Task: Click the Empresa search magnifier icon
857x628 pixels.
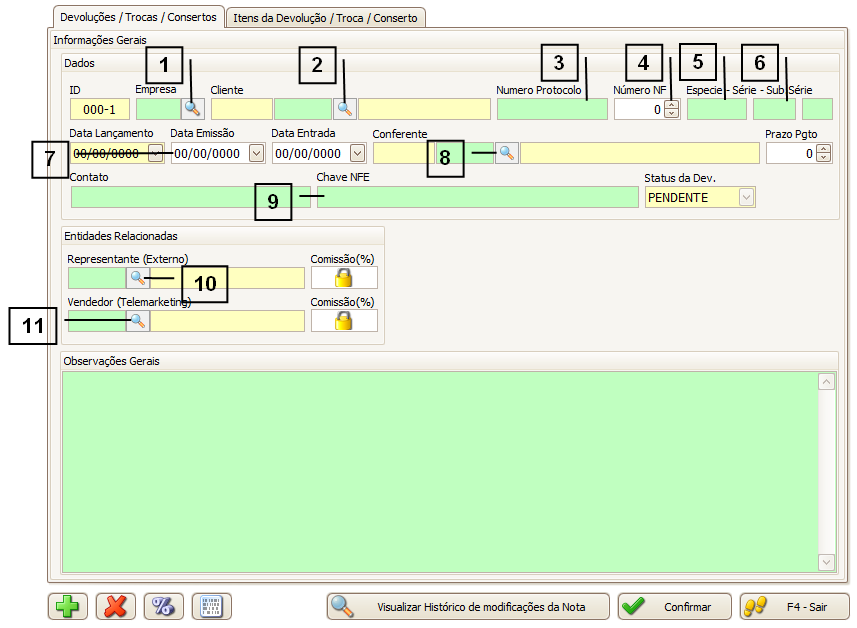Action: coord(193,109)
